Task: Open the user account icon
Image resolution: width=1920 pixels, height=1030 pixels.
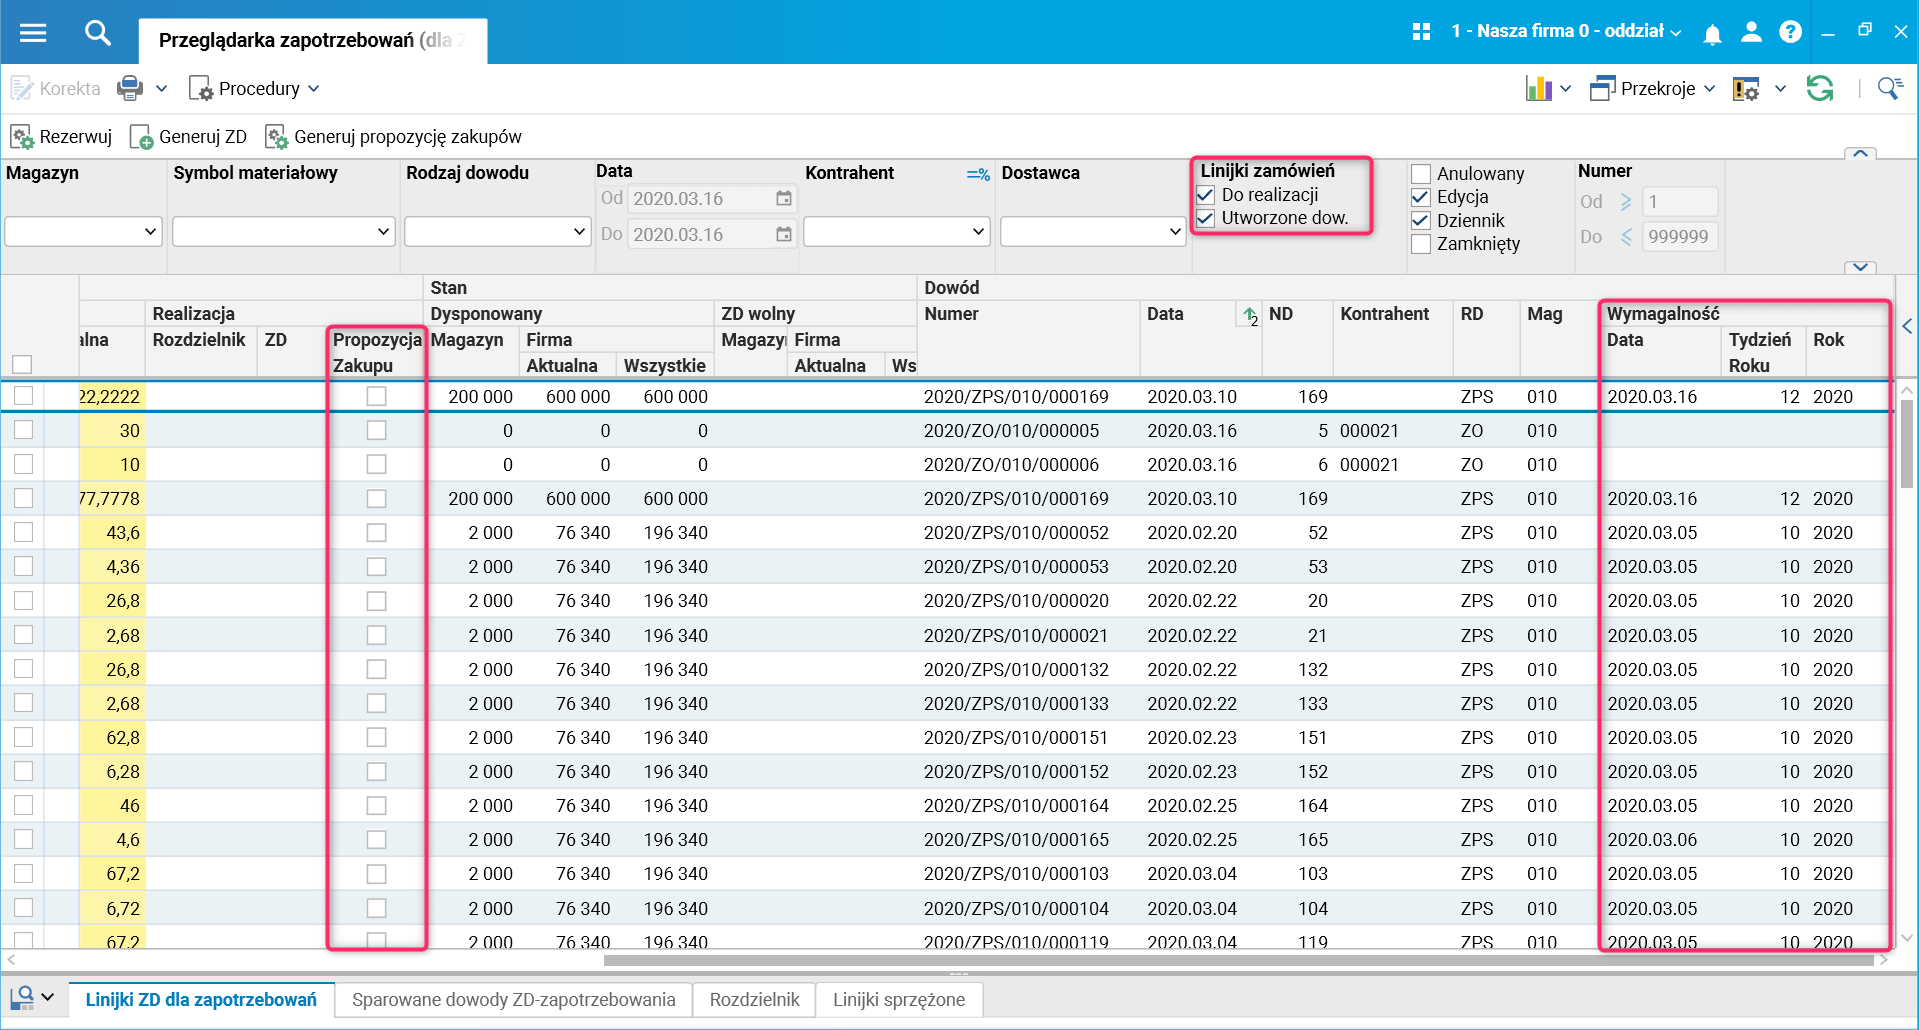Action: click(x=1751, y=32)
